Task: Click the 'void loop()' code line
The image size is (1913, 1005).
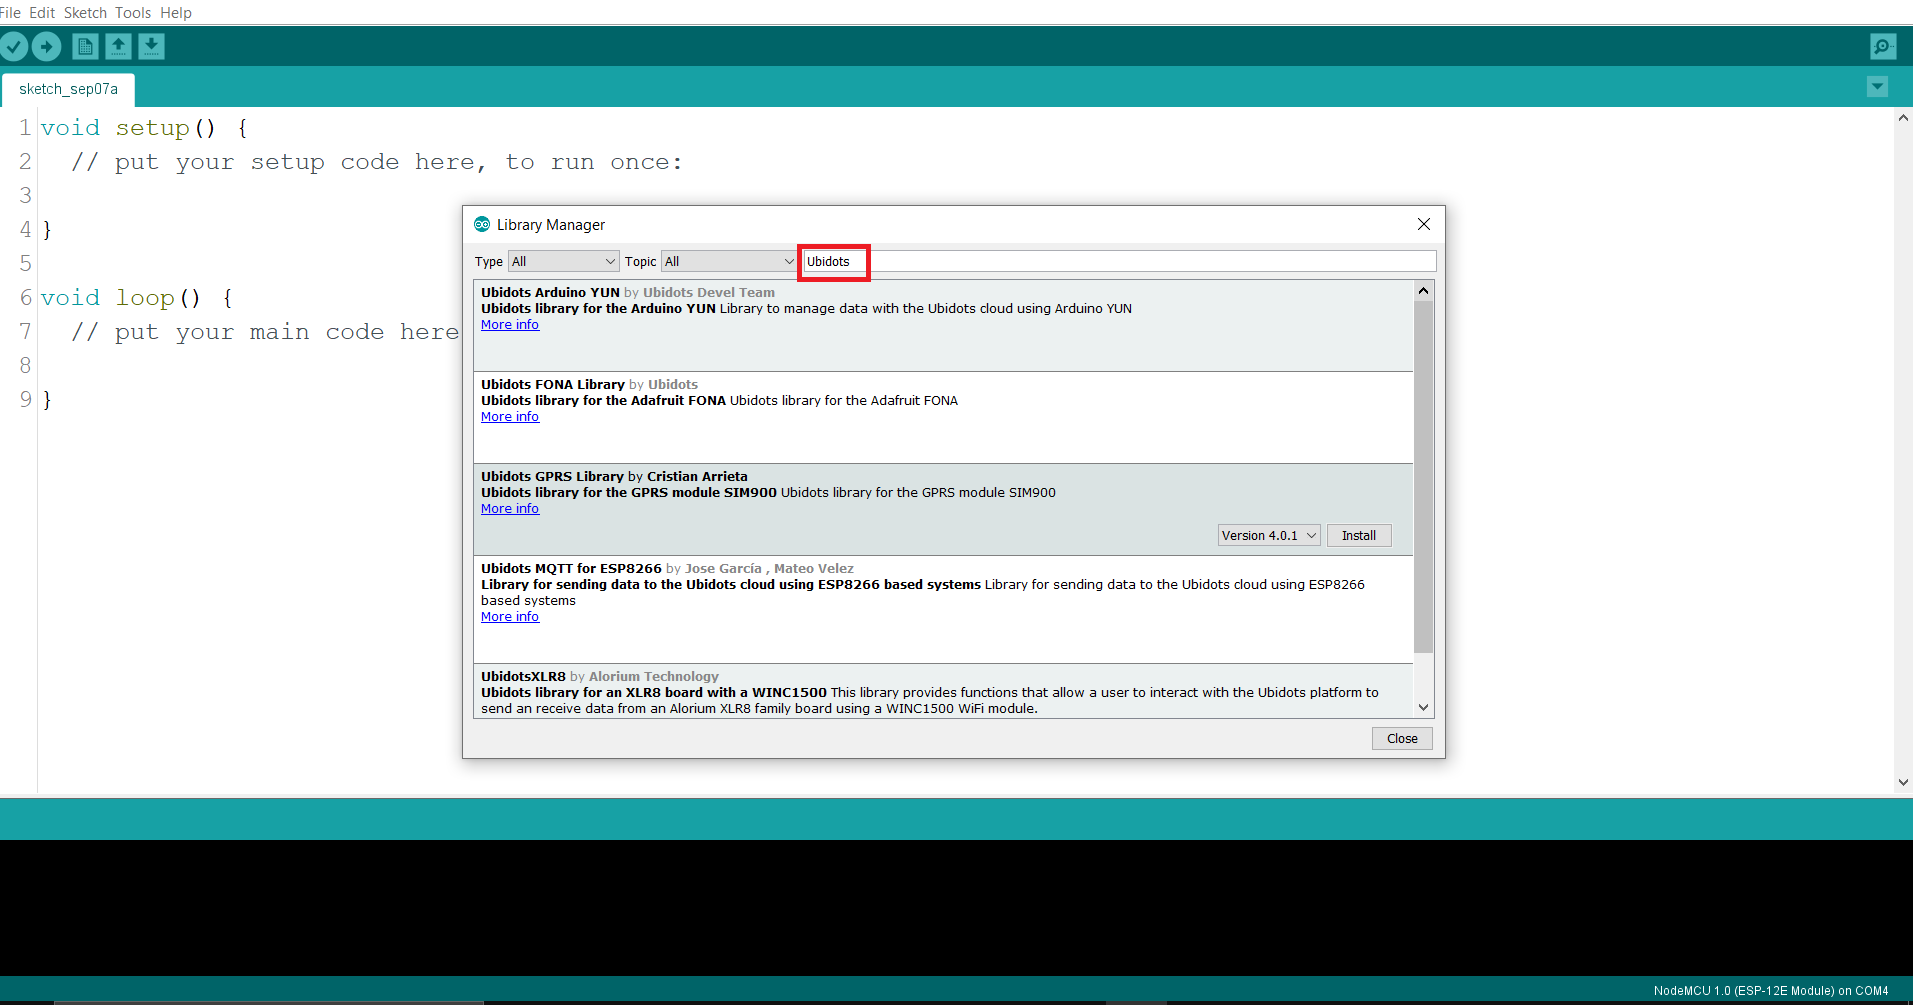Action: click(x=138, y=298)
